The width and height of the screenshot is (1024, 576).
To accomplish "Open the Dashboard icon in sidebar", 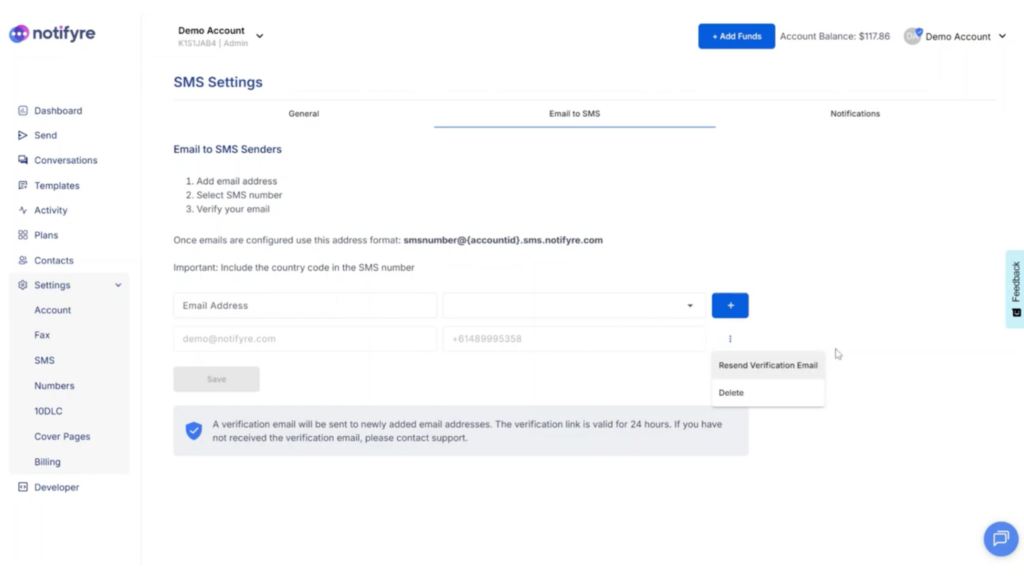I will coord(23,110).
